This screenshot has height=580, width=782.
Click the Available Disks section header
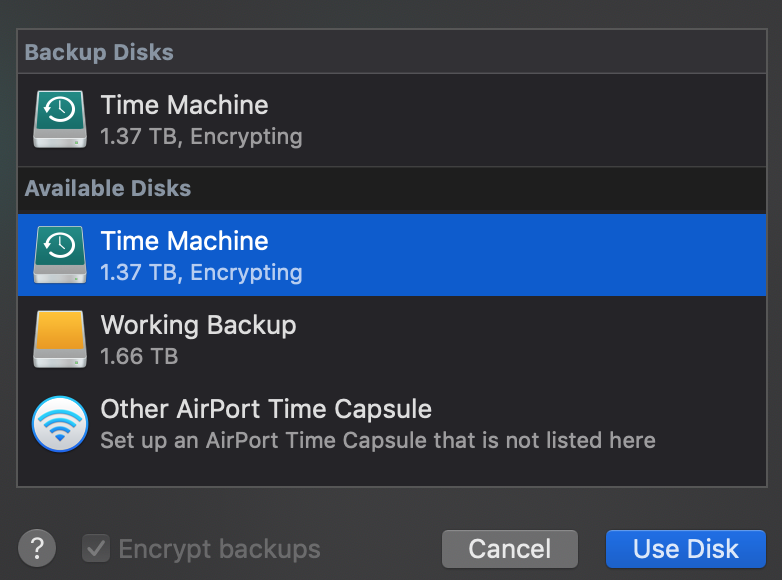pos(108,188)
